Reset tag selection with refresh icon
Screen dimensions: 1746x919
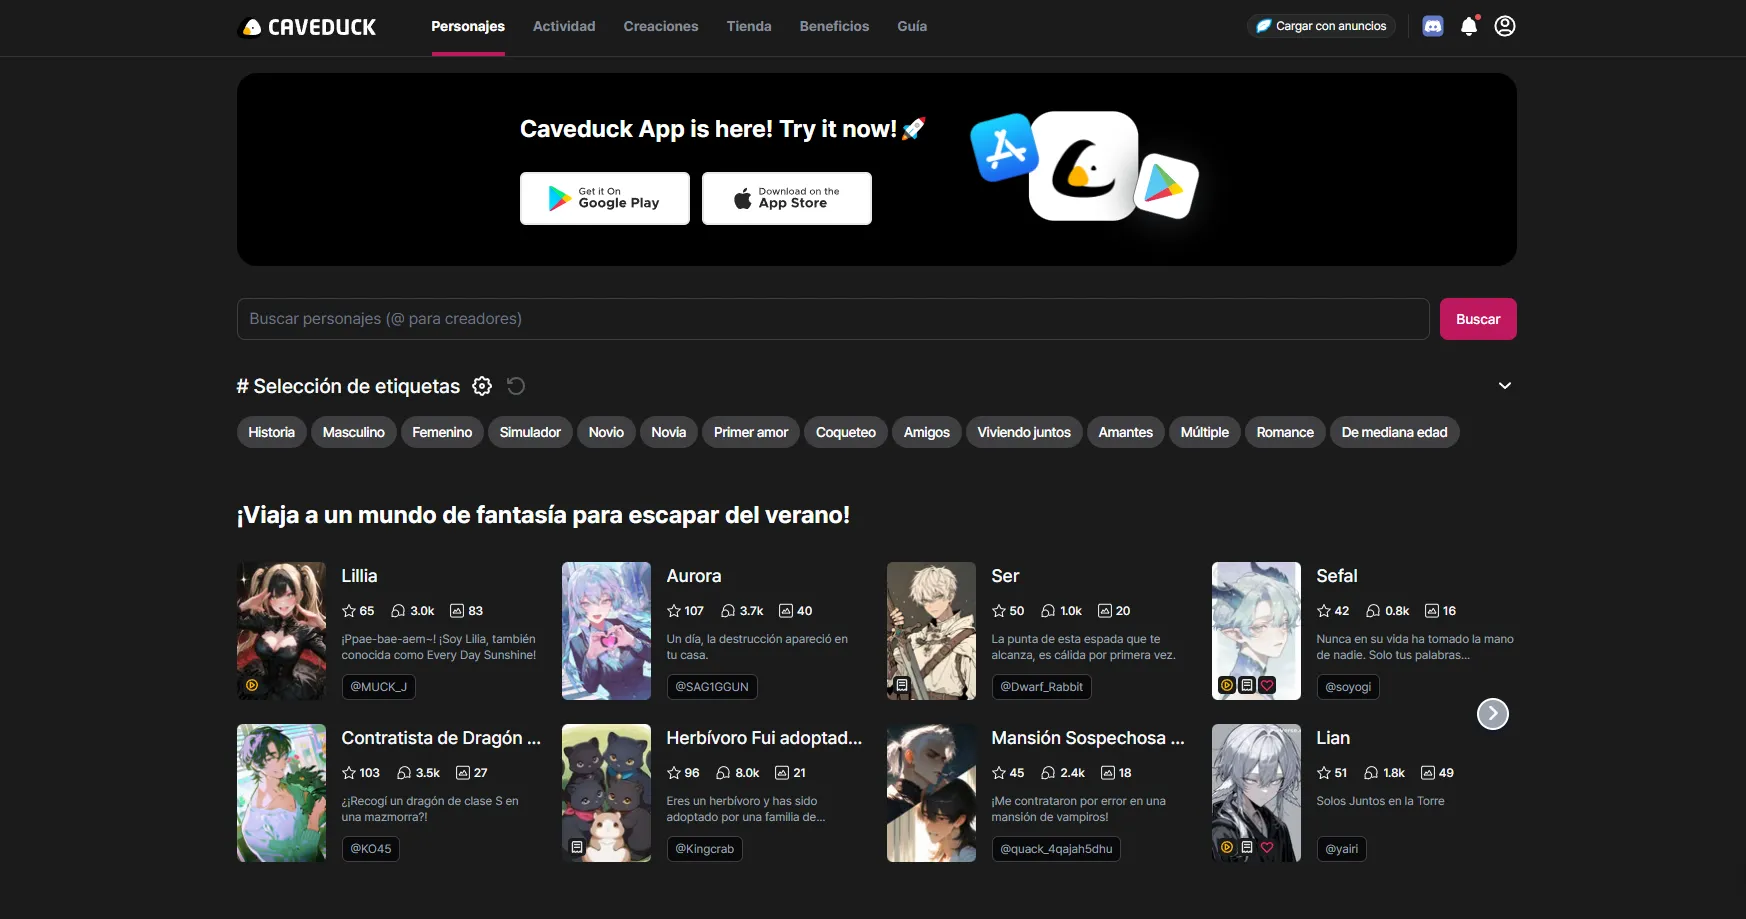[516, 386]
